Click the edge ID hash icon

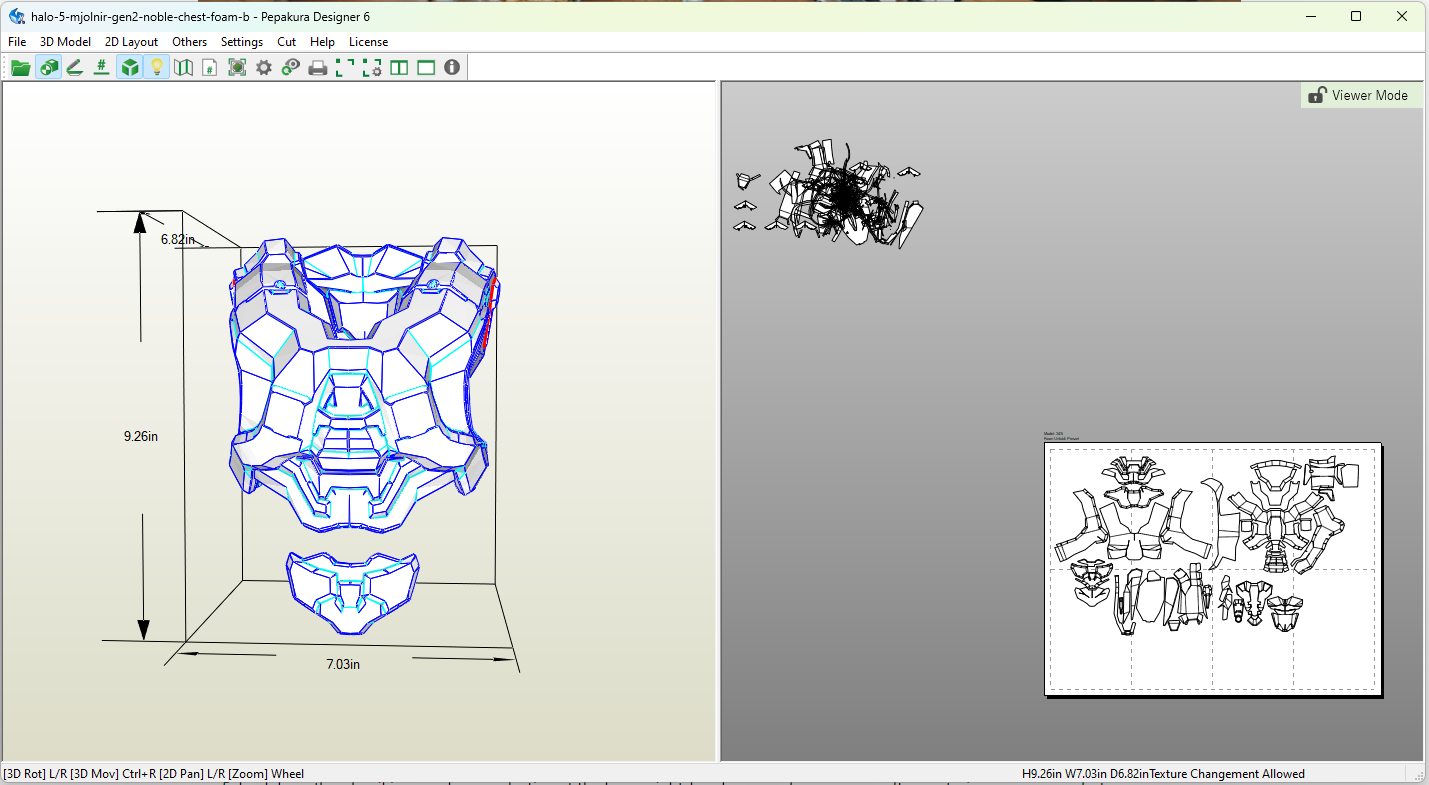click(101, 68)
